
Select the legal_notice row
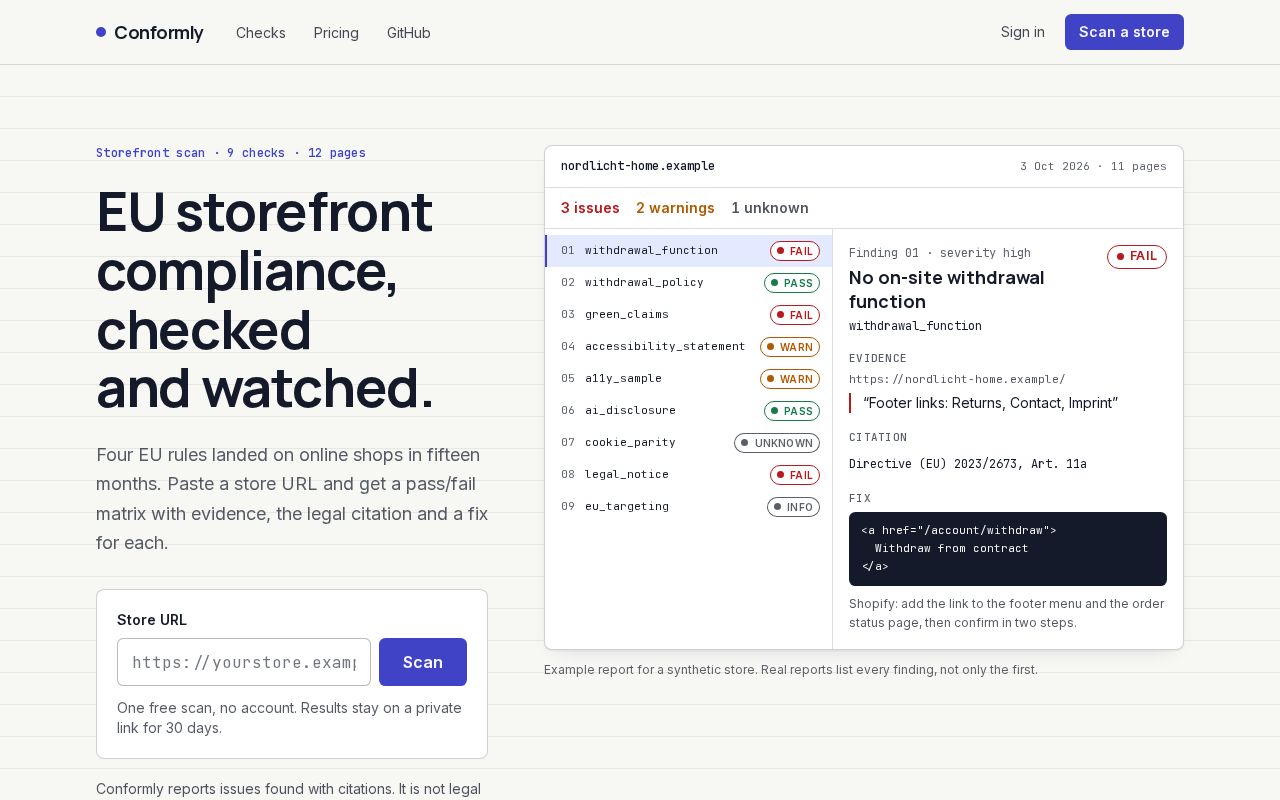[x=688, y=475]
